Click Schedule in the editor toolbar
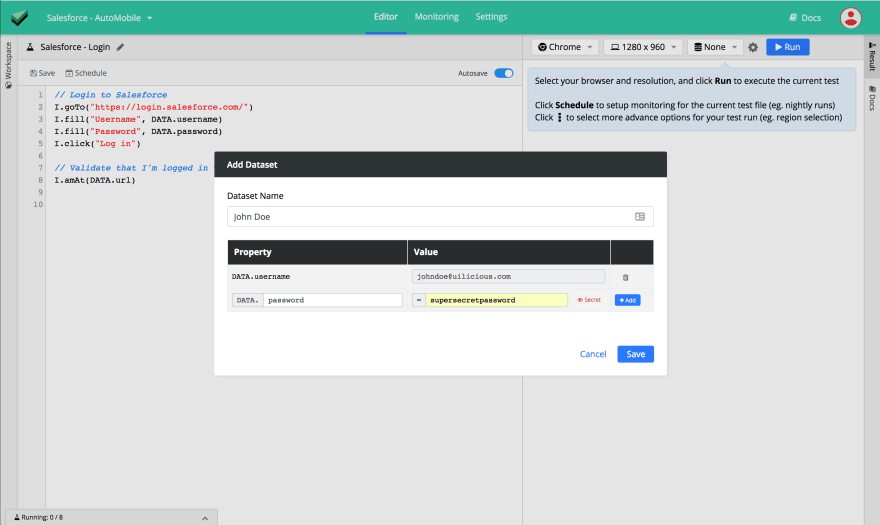 coord(86,73)
